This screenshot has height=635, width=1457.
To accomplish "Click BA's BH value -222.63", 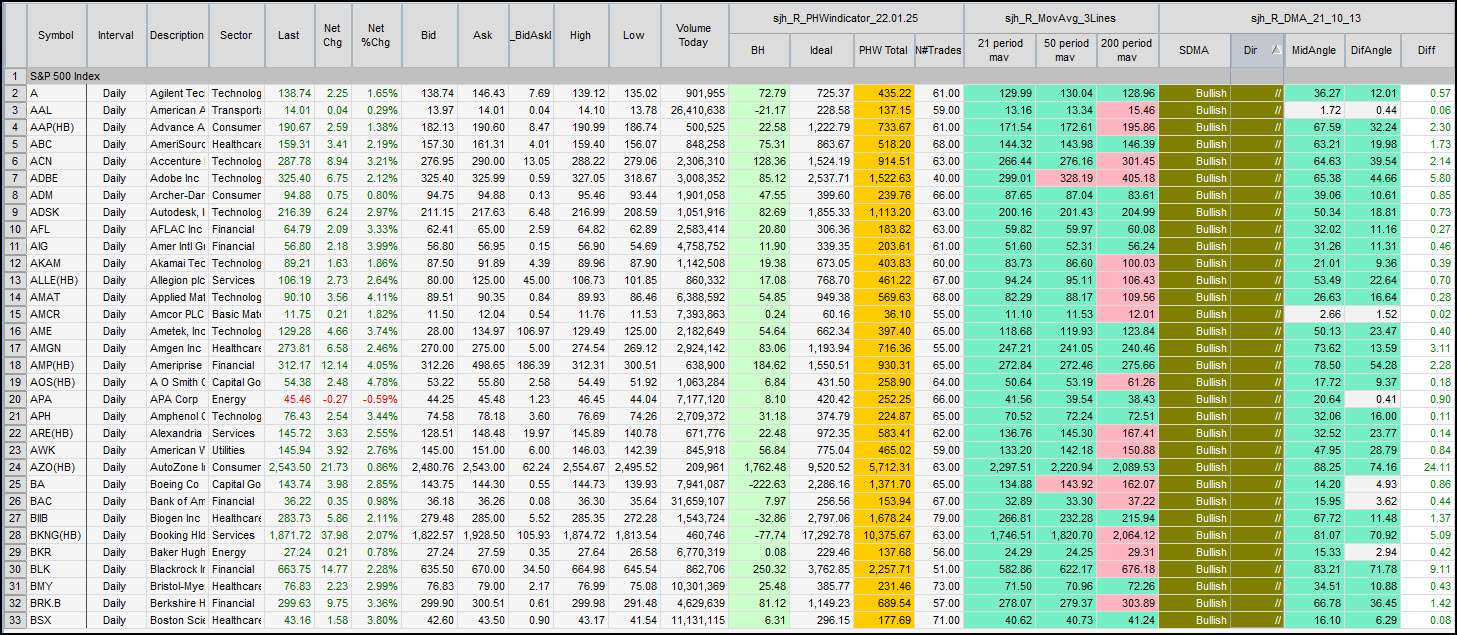I will click(768, 484).
